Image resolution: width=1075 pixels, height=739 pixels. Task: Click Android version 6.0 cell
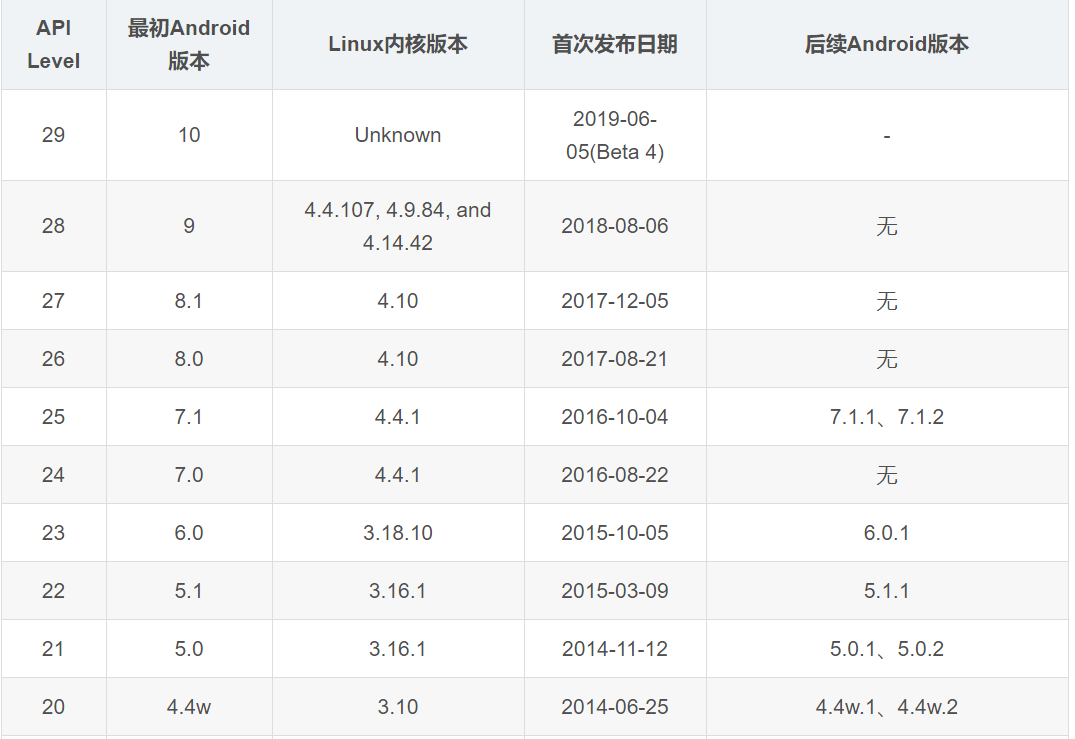click(x=189, y=533)
